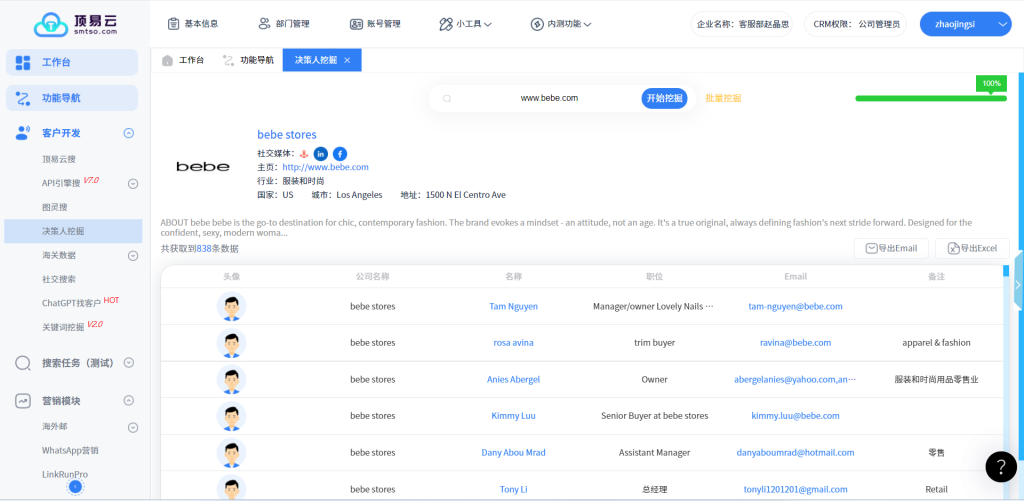Click the 顶易云 logo
The height and width of the screenshot is (501, 1024).
[x=76, y=24]
